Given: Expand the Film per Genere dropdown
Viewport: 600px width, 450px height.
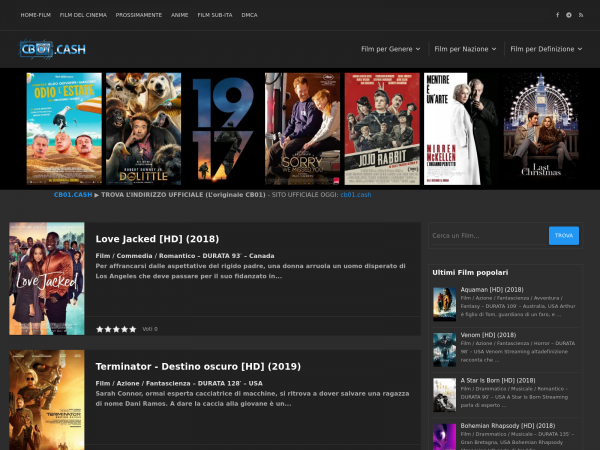Looking at the screenshot, I should coord(391,49).
